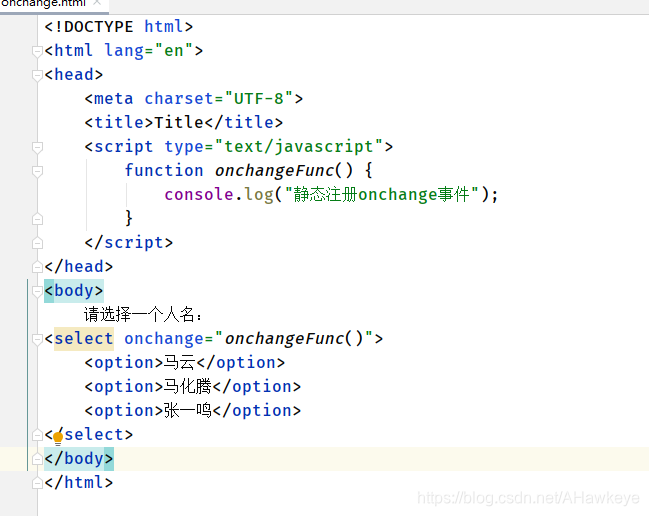Click fold marker beside closing html tag

point(37,483)
